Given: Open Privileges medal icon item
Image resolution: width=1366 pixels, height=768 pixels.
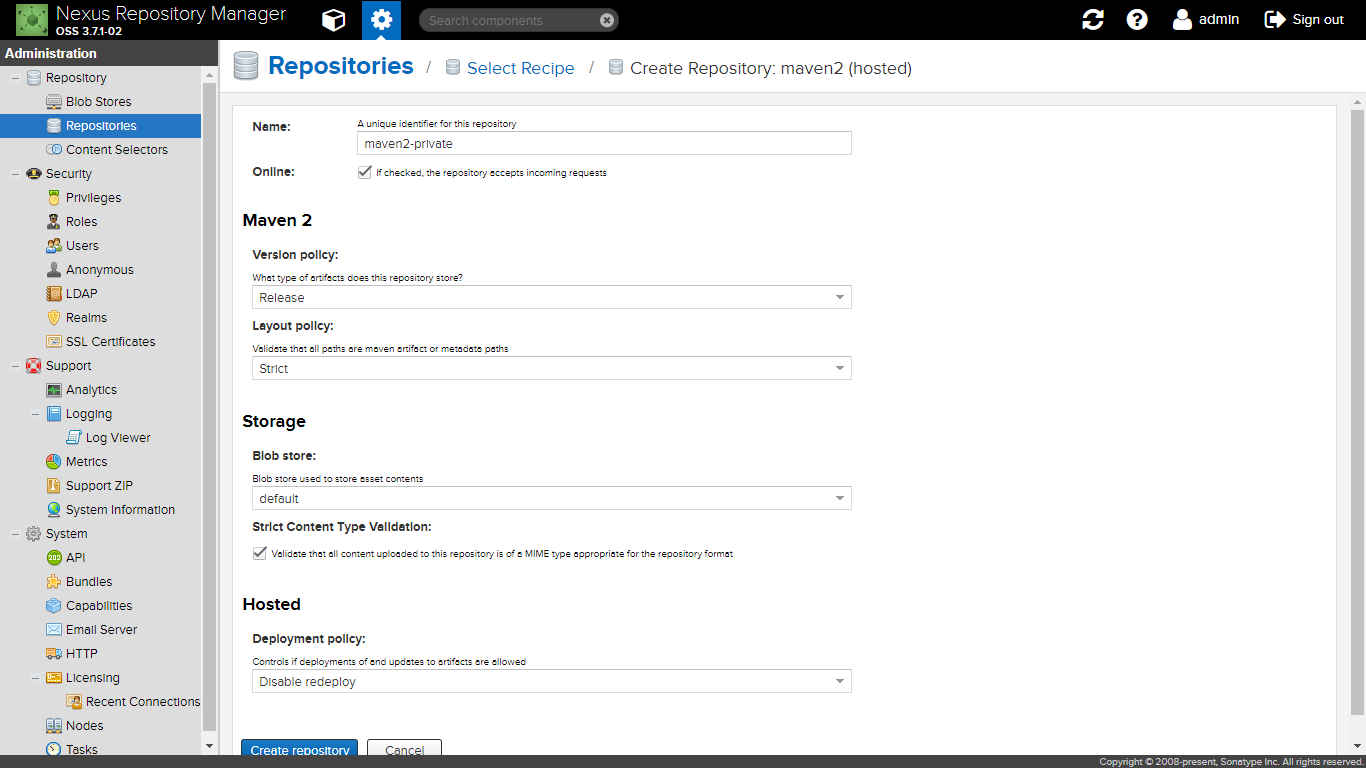Looking at the screenshot, I should (x=54, y=198).
